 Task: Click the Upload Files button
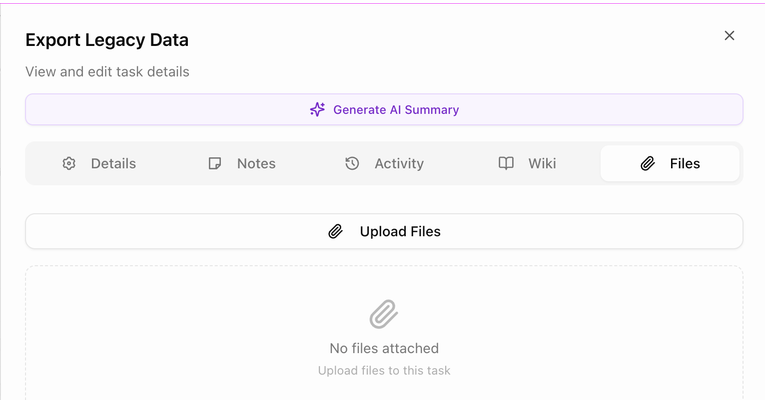coord(384,231)
